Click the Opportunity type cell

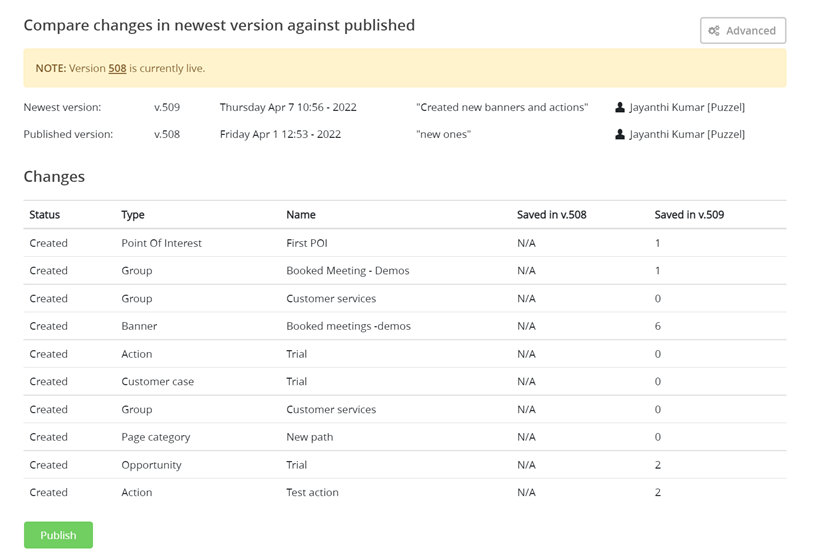pos(151,465)
